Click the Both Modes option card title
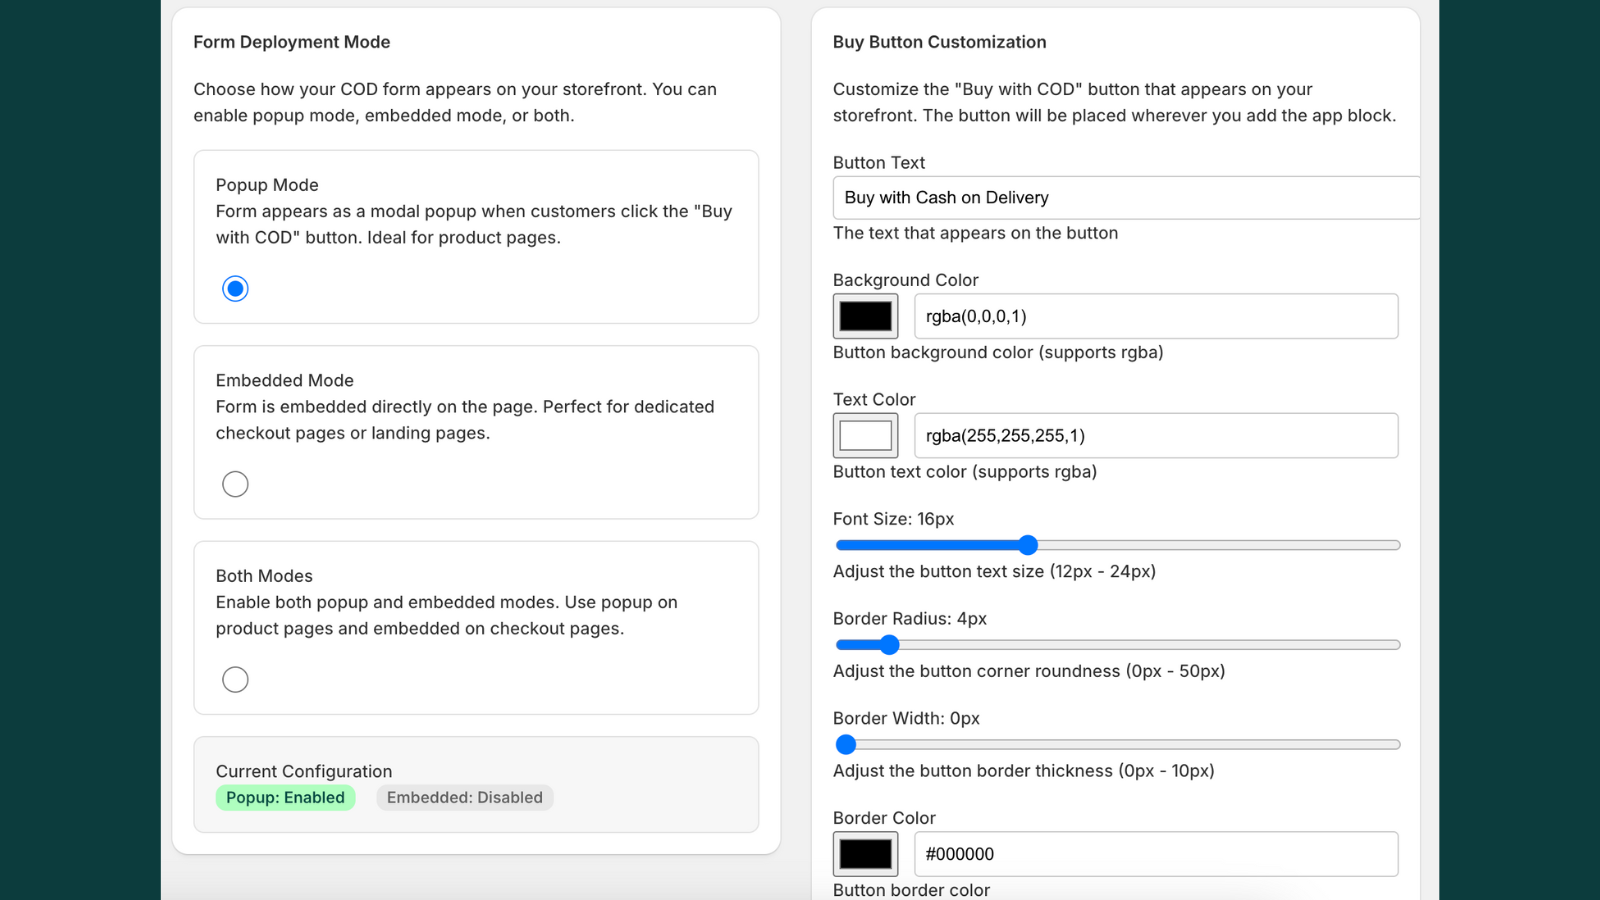Viewport: 1600px width, 900px height. pyautogui.click(x=264, y=576)
